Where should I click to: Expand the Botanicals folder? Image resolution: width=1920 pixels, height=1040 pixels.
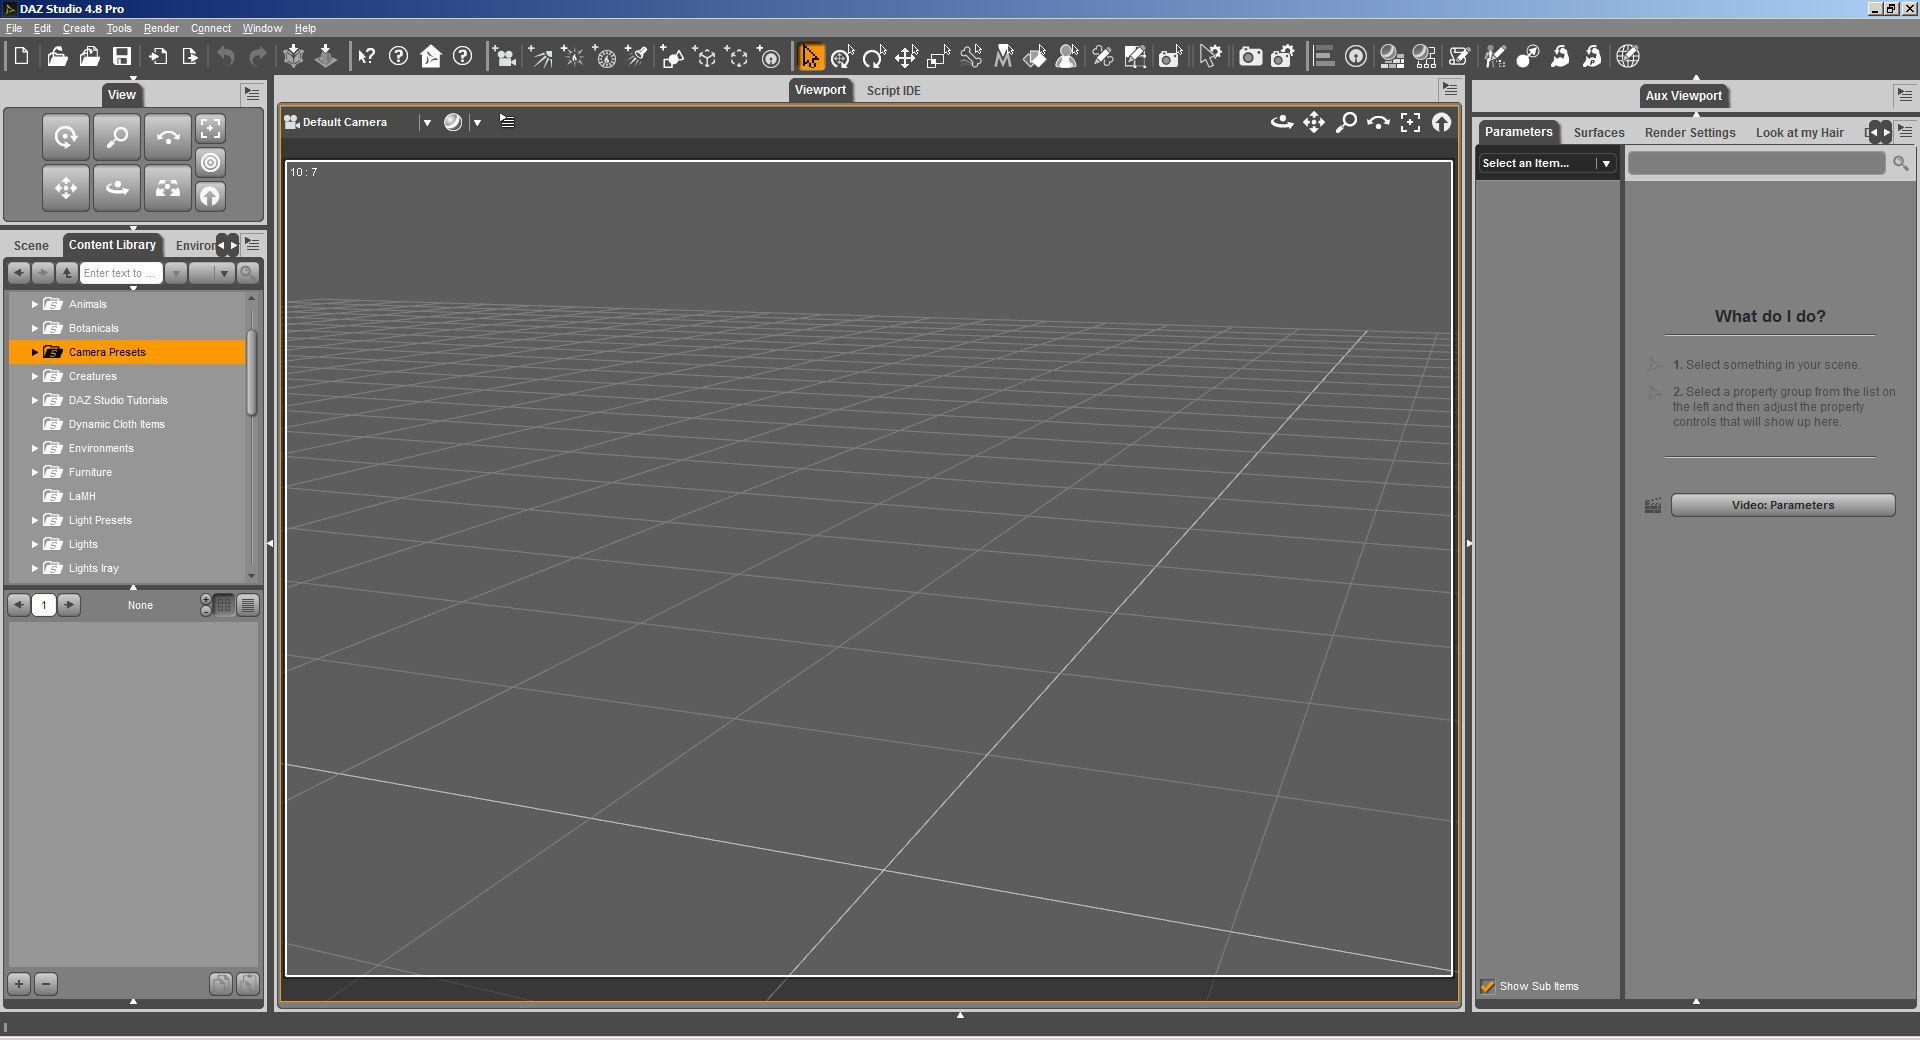(x=34, y=328)
